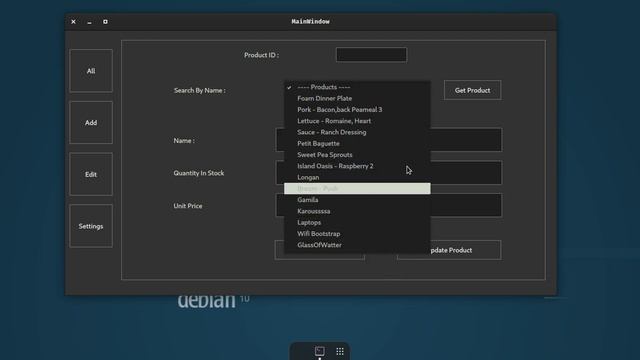The height and width of the screenshot is (360, 640).
Task: Select Longan in the product list
Action: [357, 177]
